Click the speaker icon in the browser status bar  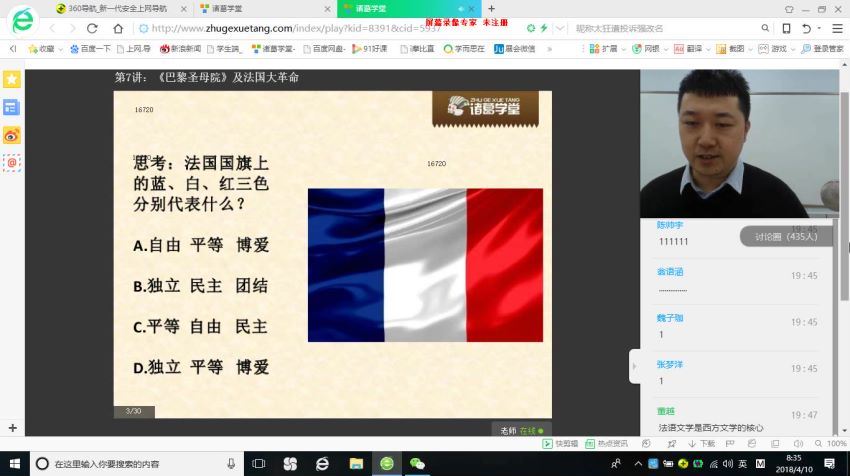(x=798, y=443)
